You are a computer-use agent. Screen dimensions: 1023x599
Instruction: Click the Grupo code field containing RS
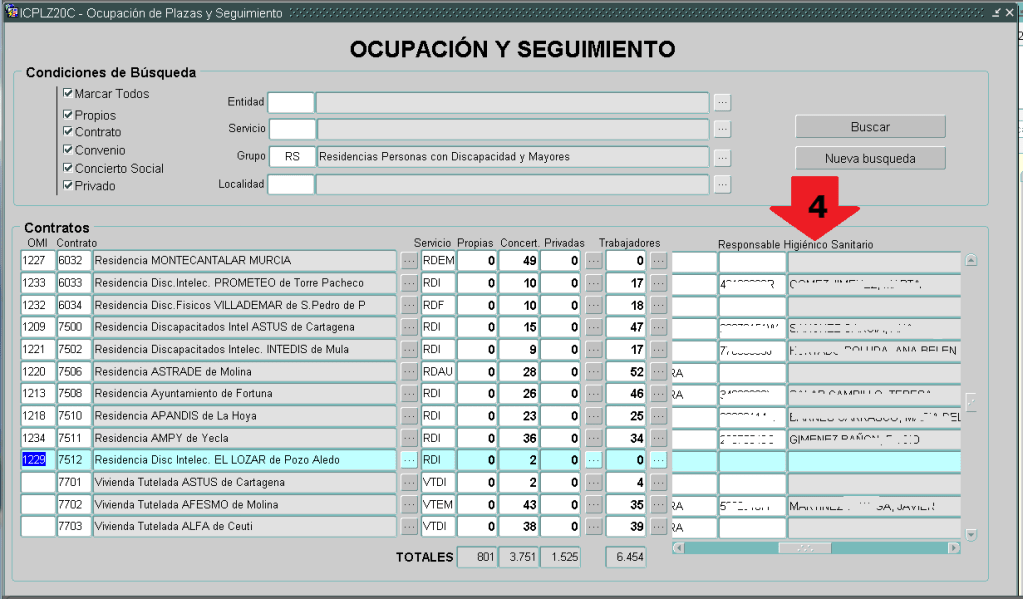[291, 157]
